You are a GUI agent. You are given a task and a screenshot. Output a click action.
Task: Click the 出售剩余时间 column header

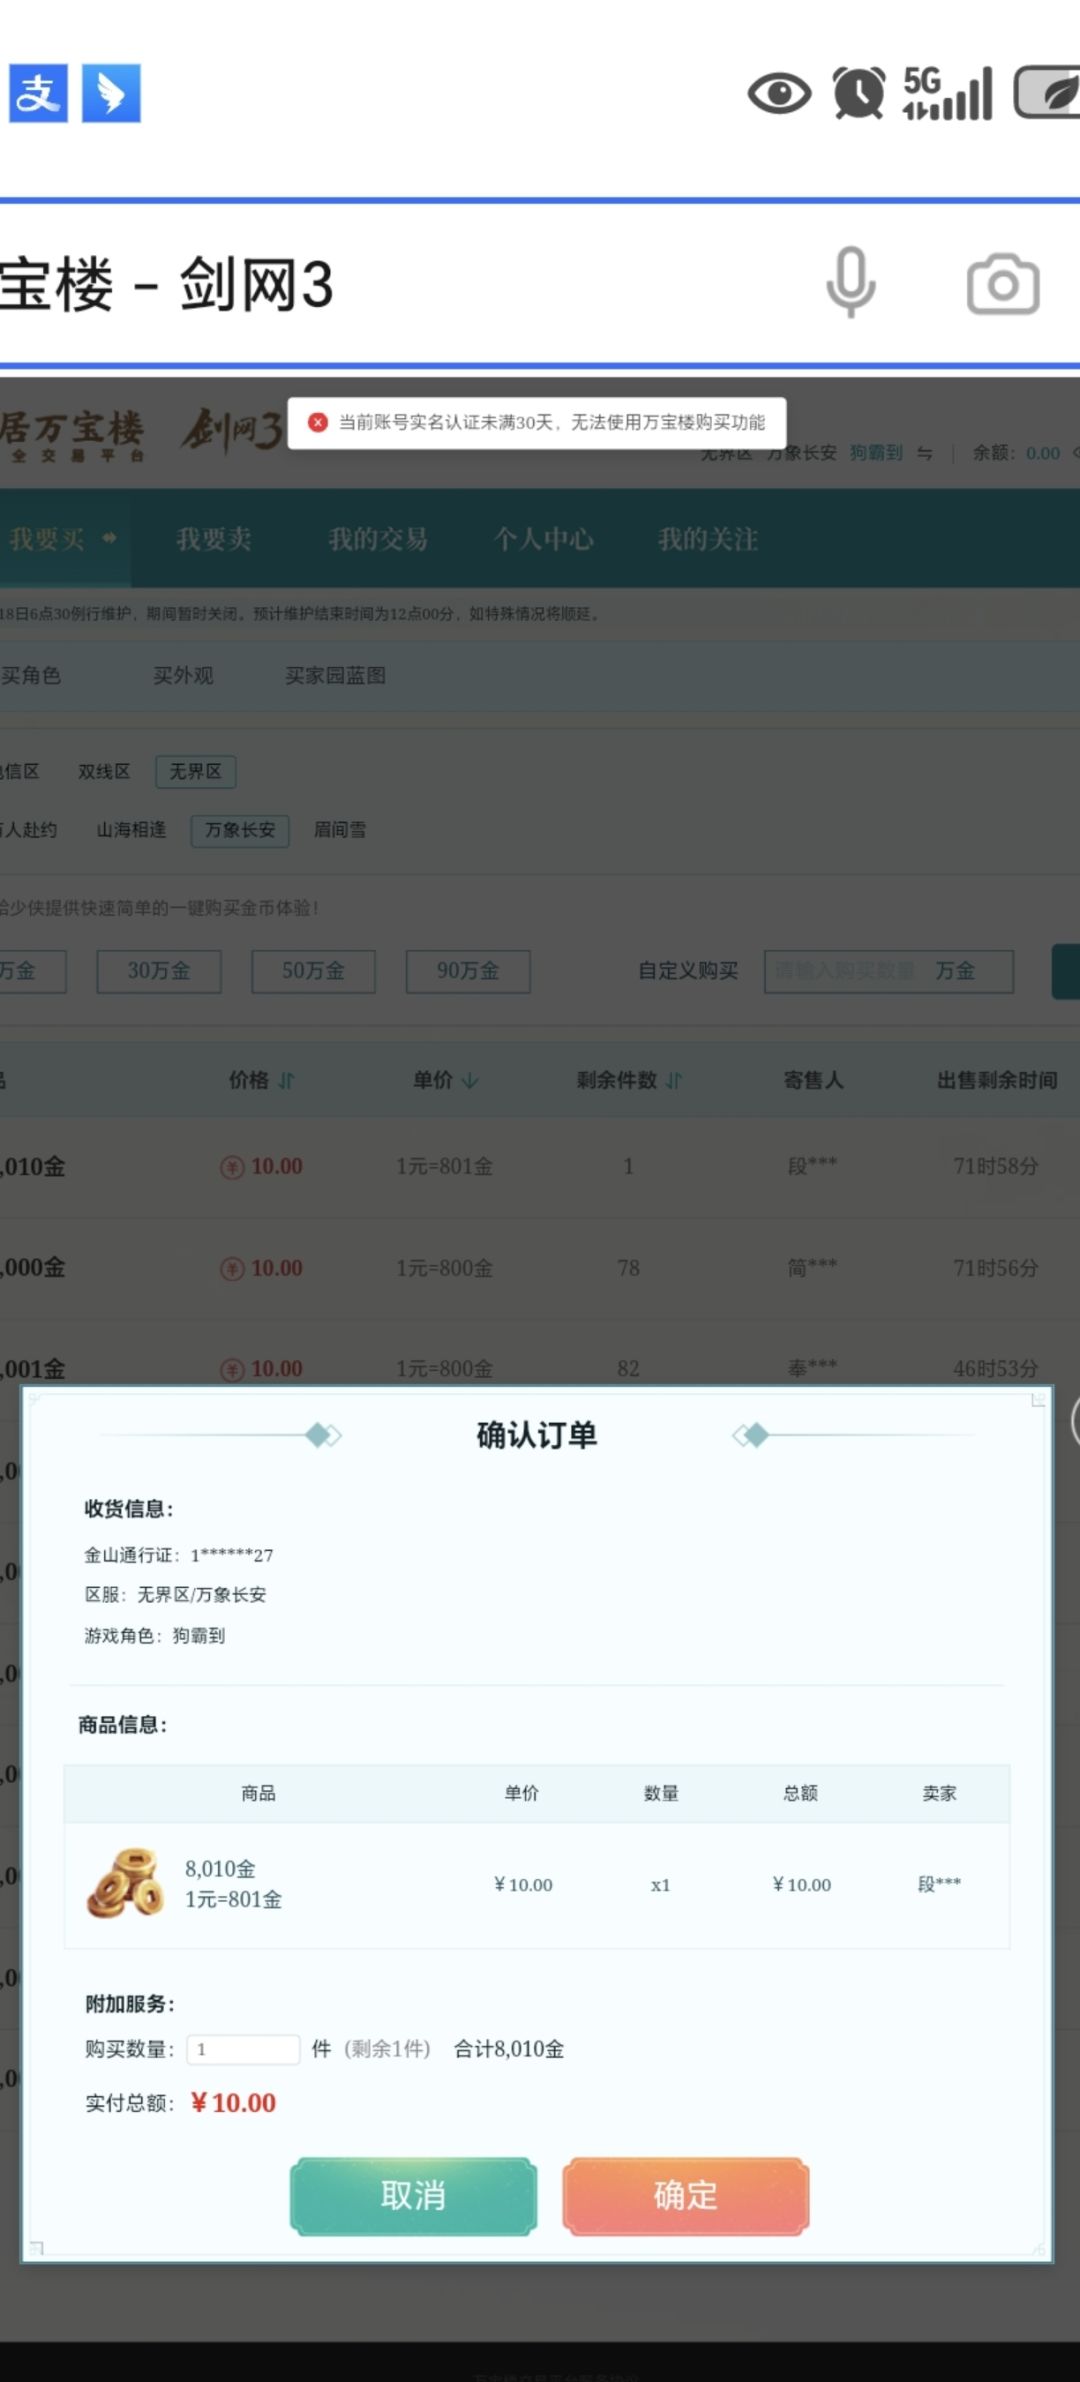click(x=997, y=1080)
